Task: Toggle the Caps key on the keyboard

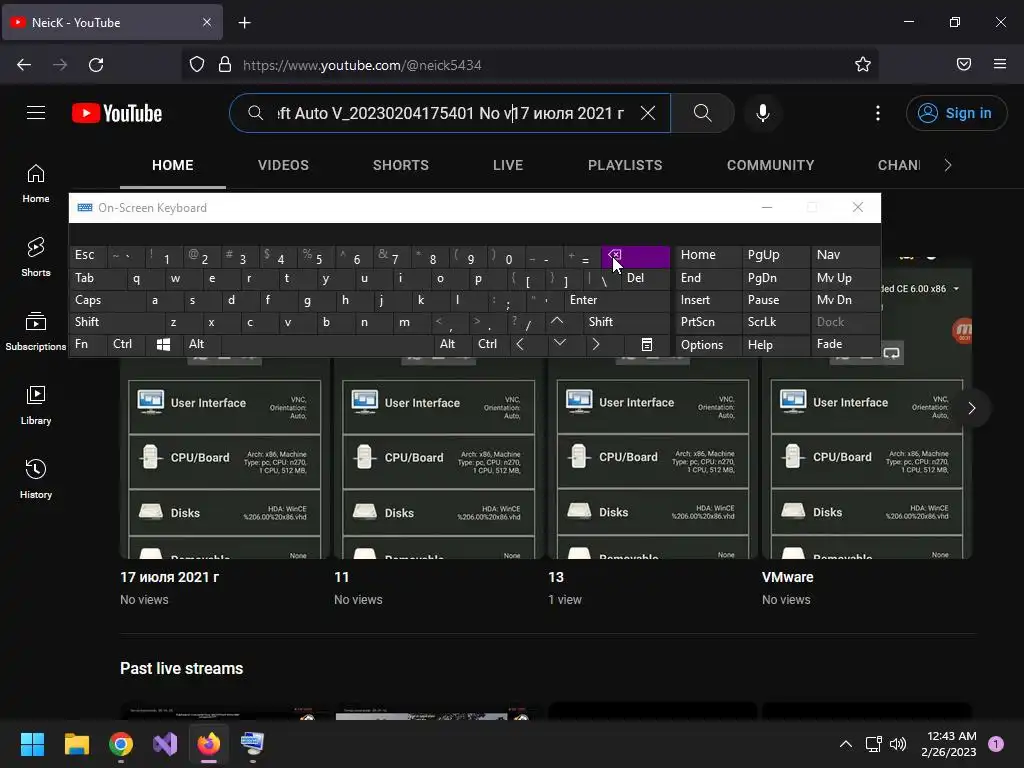Action: click(106, 300)
